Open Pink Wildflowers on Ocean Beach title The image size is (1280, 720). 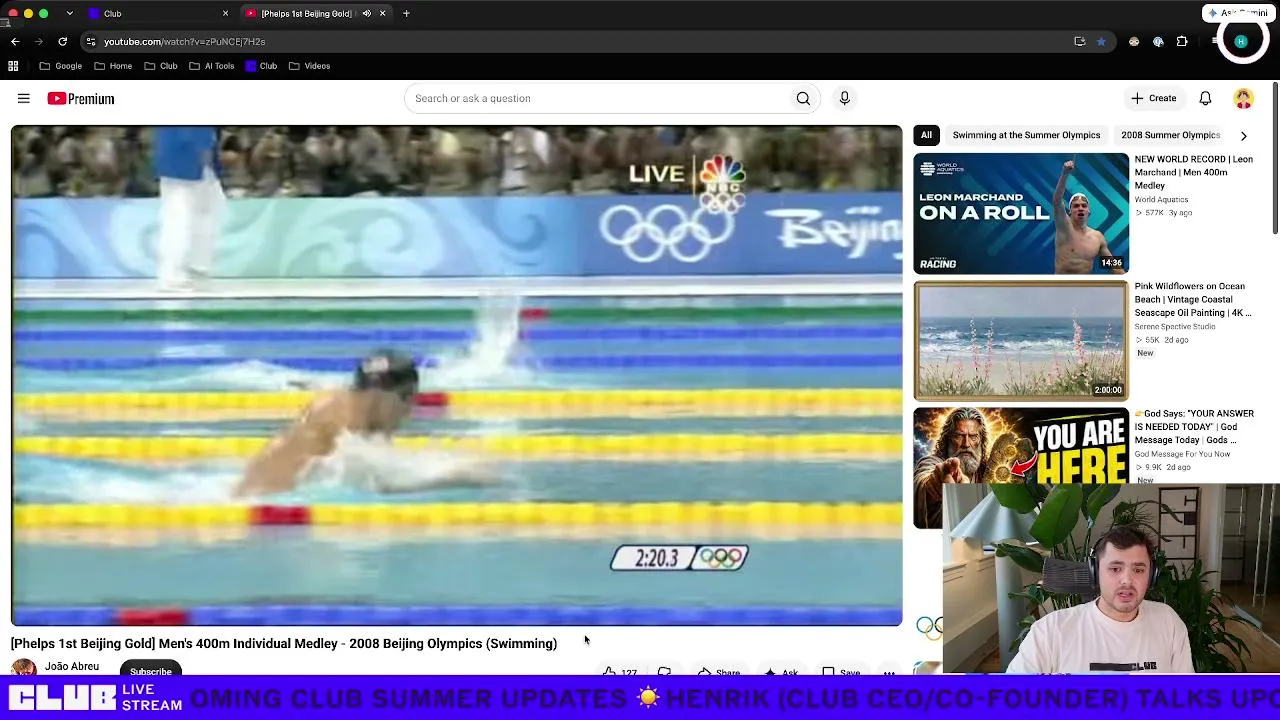[x=1193, y=299]
